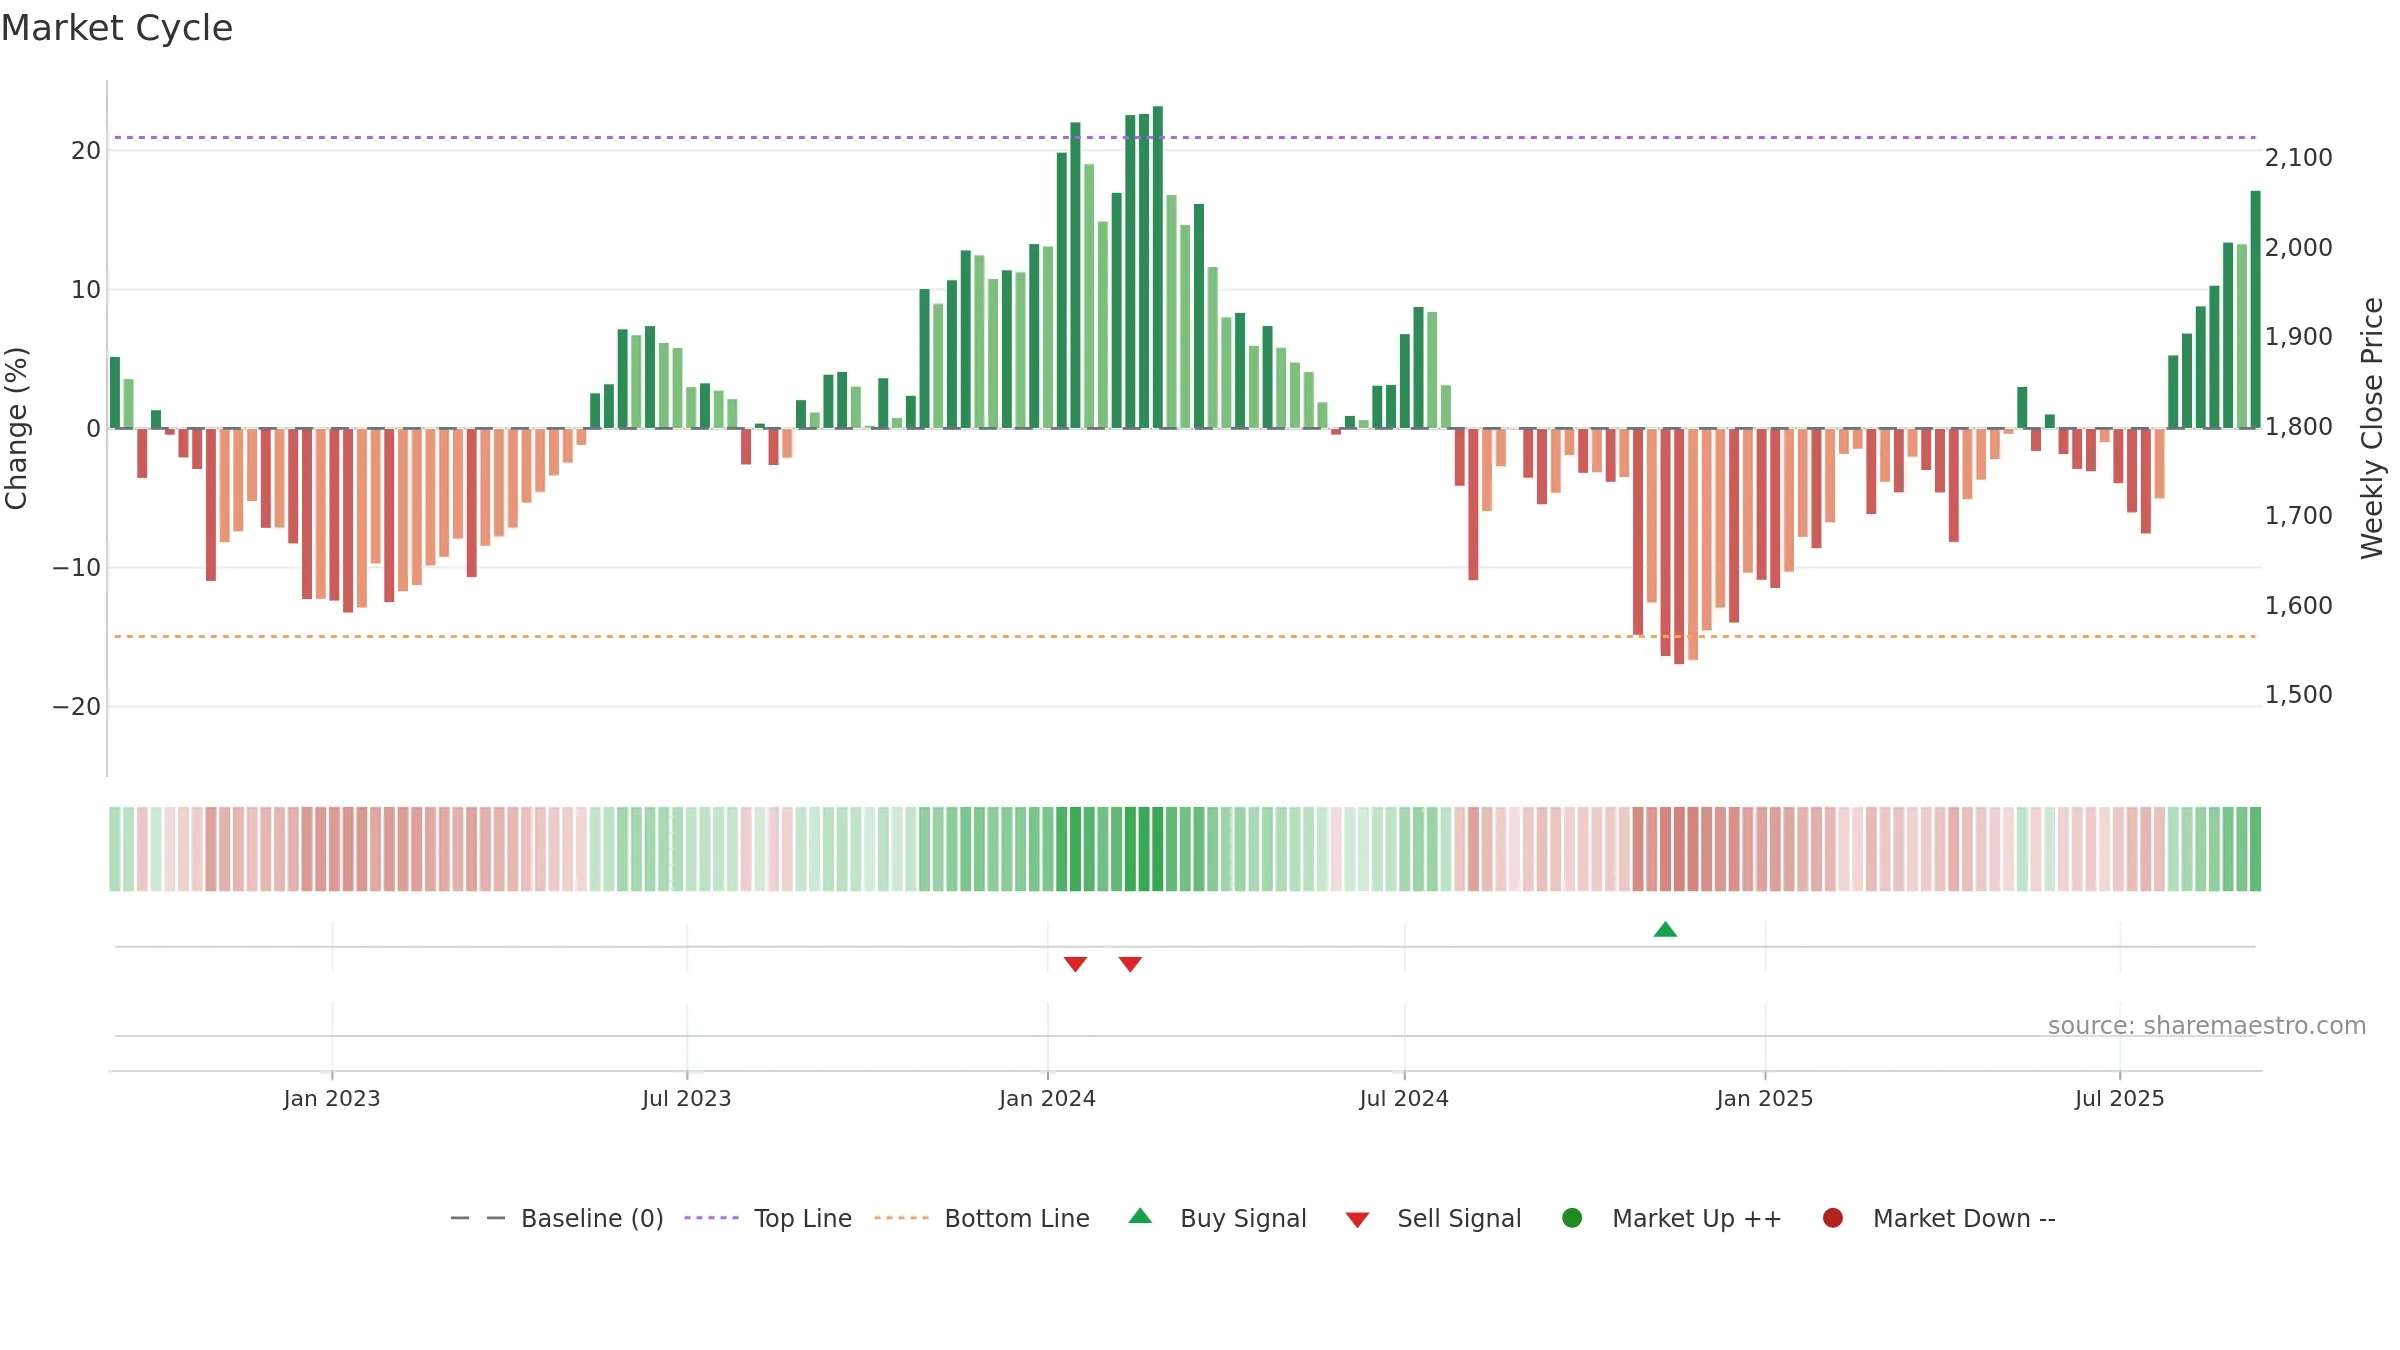This screenshot has width=2400, height=1350.
Task: Click the Jan 2024 x-axis label
Action: [1048, 1098]
